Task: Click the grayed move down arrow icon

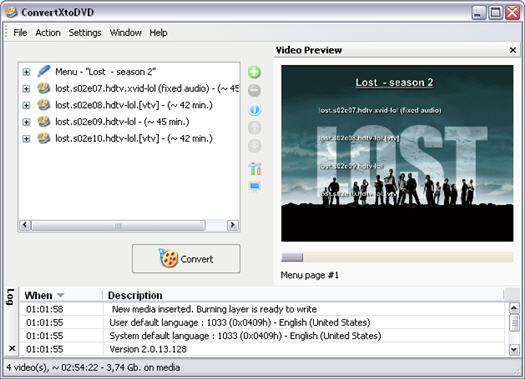Action: tap(254, 146)
